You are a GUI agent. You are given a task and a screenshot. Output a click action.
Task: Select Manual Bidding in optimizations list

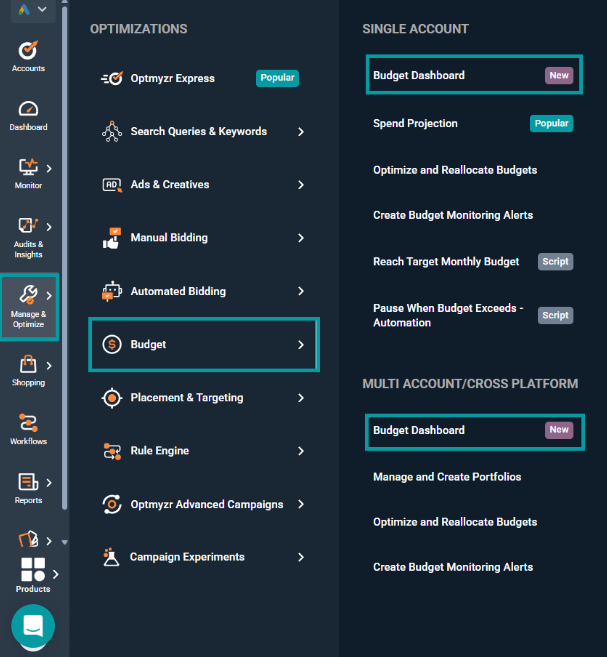click(x=169, y=238)
